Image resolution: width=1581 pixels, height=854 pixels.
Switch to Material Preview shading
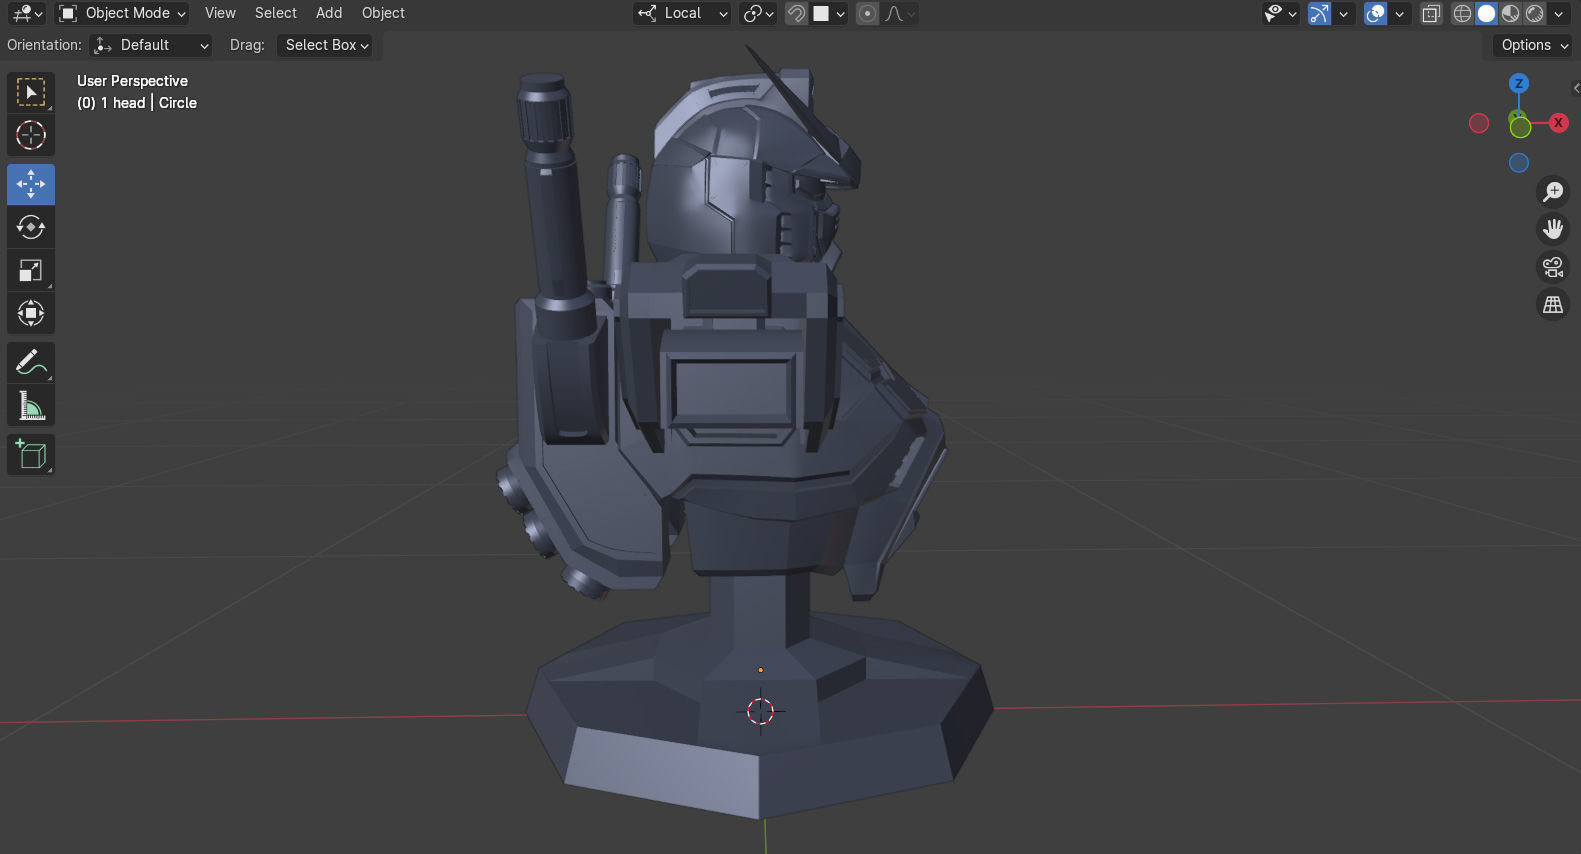click(1510, 13)
